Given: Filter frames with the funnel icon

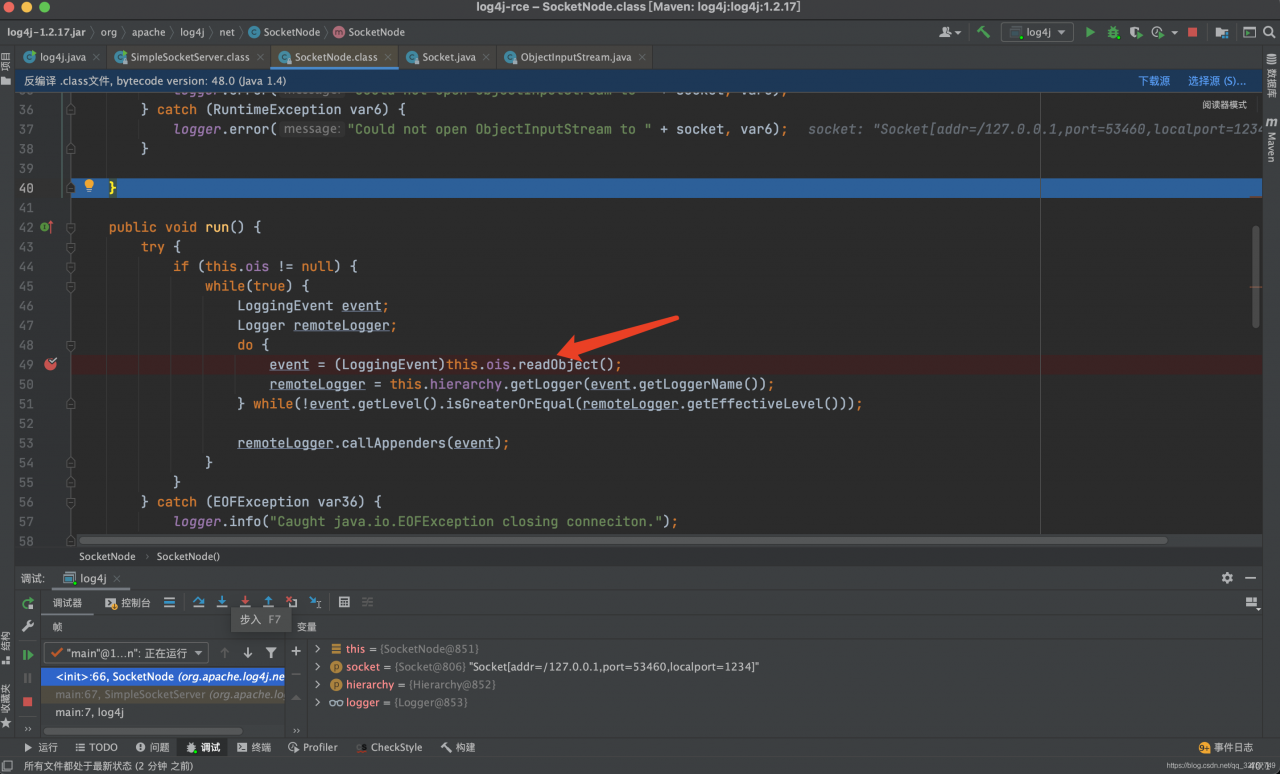Looking at the screenshot, I should (271, 653).
